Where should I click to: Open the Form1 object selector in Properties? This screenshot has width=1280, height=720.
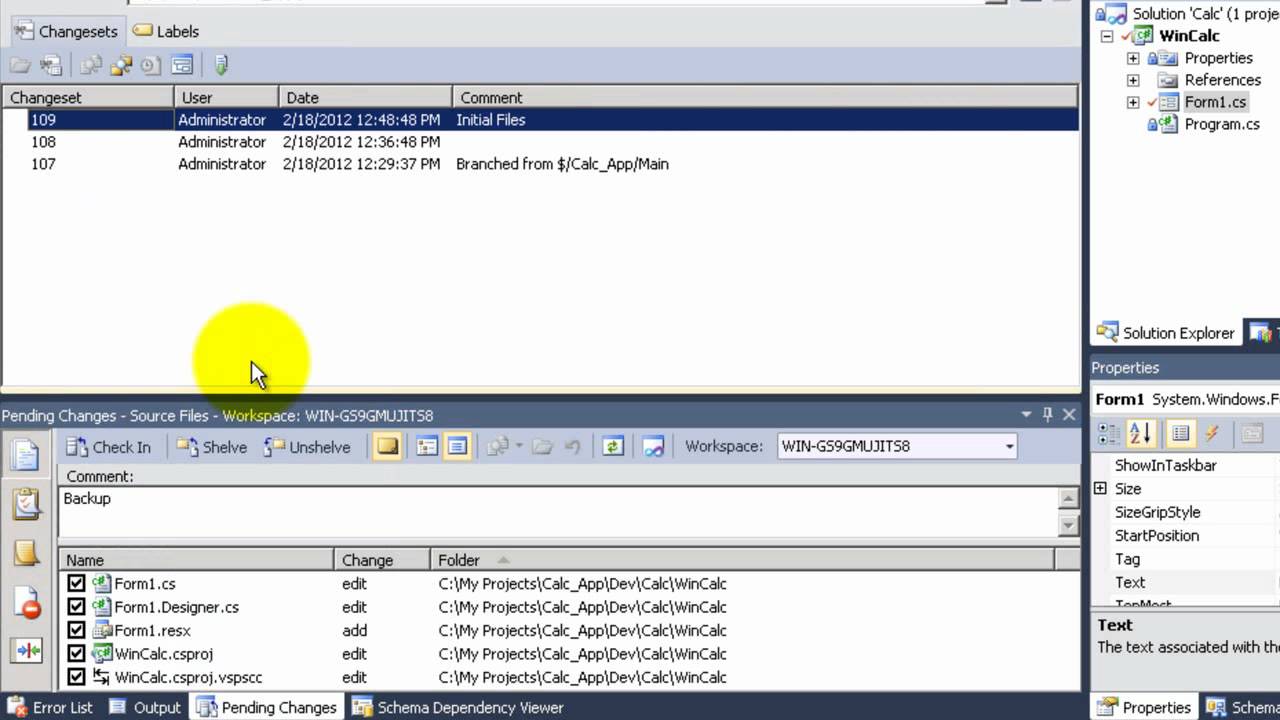[x=1186, y=399]
